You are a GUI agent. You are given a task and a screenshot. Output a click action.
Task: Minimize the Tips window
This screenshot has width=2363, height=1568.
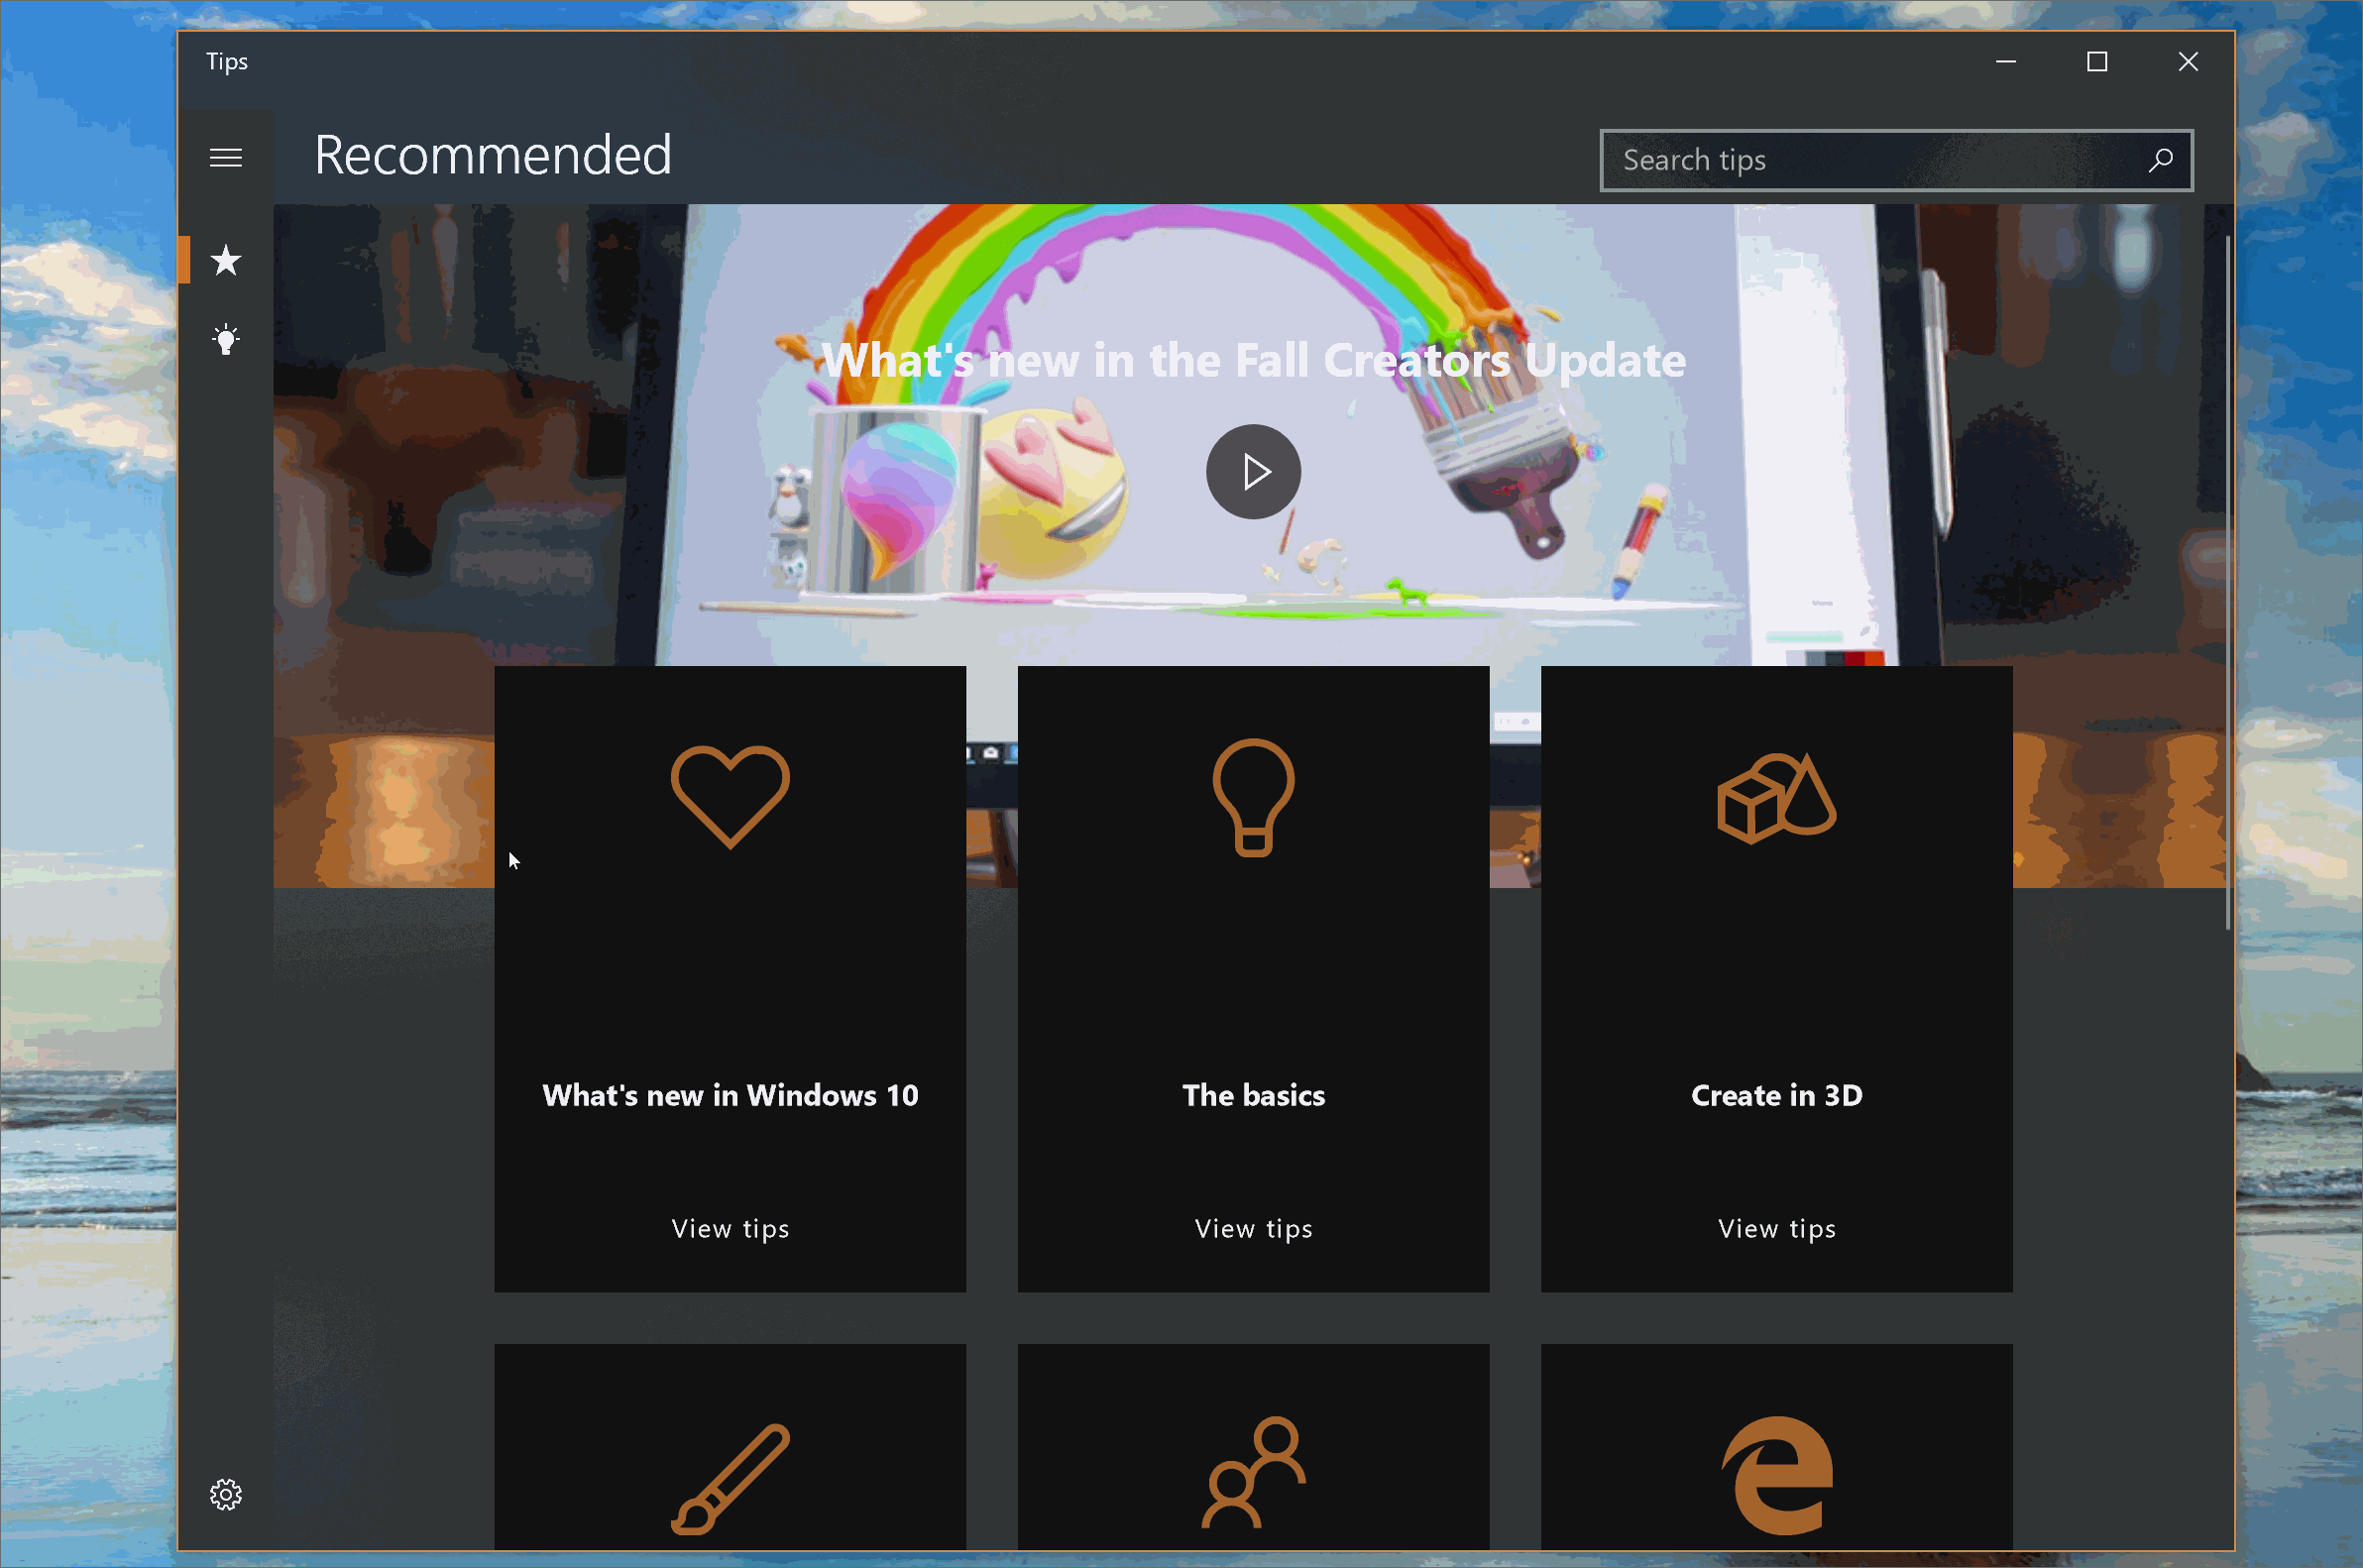[2005, 62]
